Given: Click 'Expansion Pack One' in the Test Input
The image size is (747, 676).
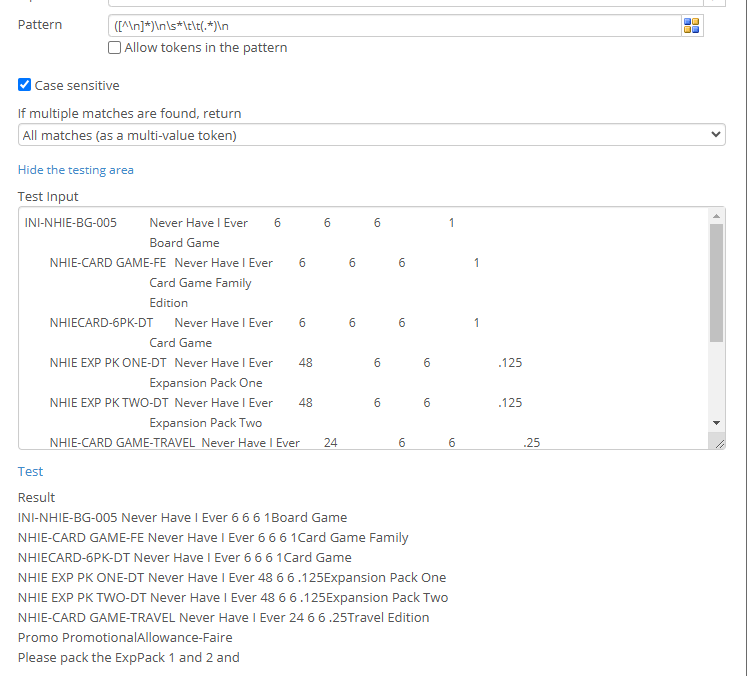Looking at the screenshot, I should pos(206,383).
